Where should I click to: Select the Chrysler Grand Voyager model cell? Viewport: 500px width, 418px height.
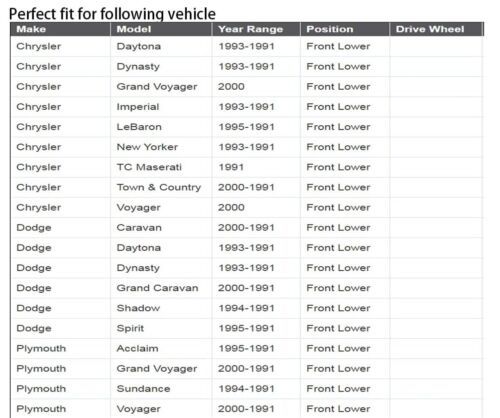[161, 87]
